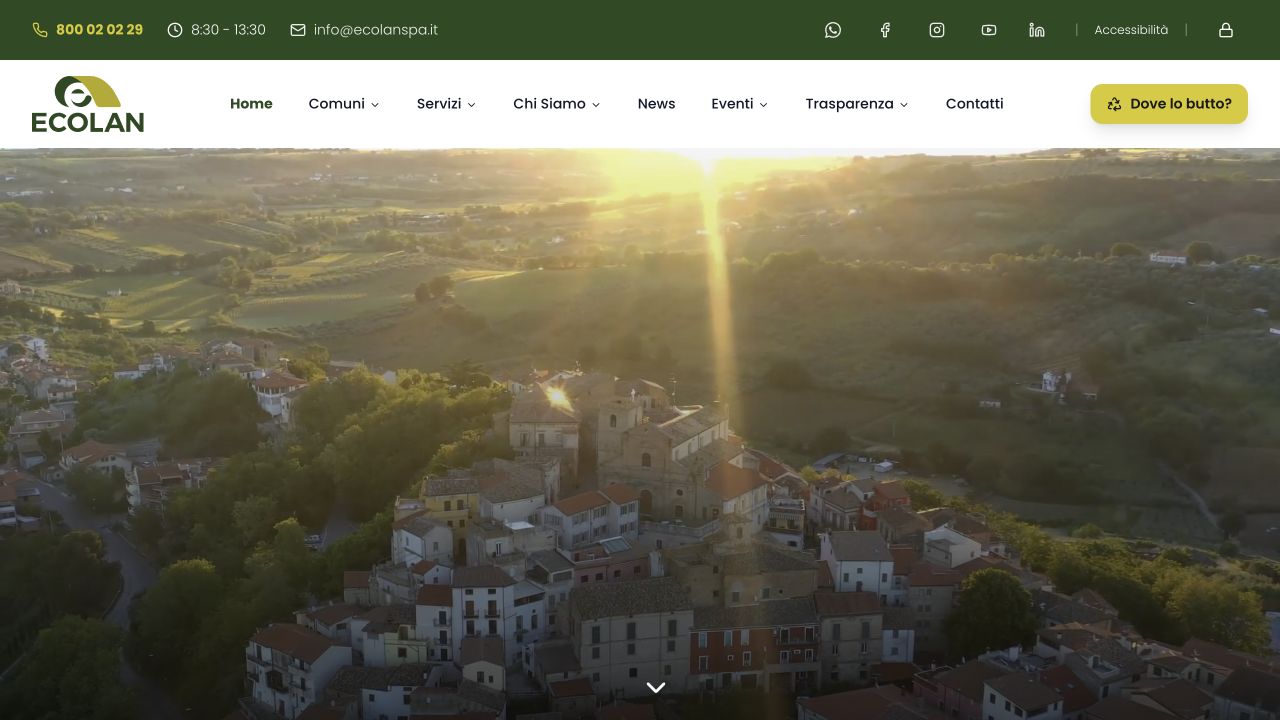Image resolution: width=1280 pixels, height=720 pixels.
Task: Click the ECOLAN logo
Action: click(88, 104)
